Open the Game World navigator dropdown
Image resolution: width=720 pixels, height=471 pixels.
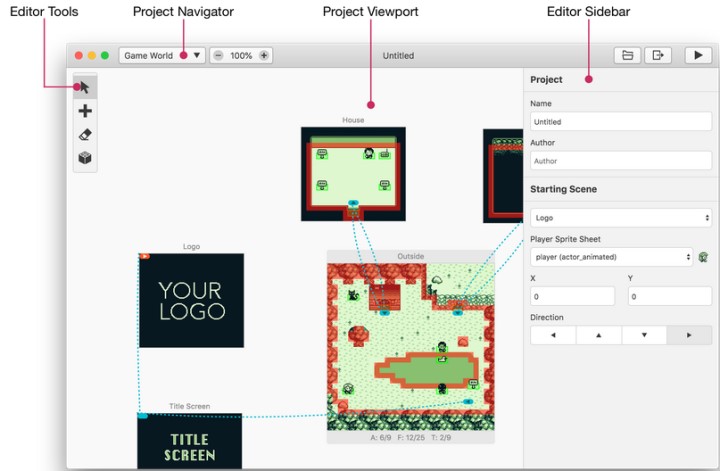tap(162, 56)
